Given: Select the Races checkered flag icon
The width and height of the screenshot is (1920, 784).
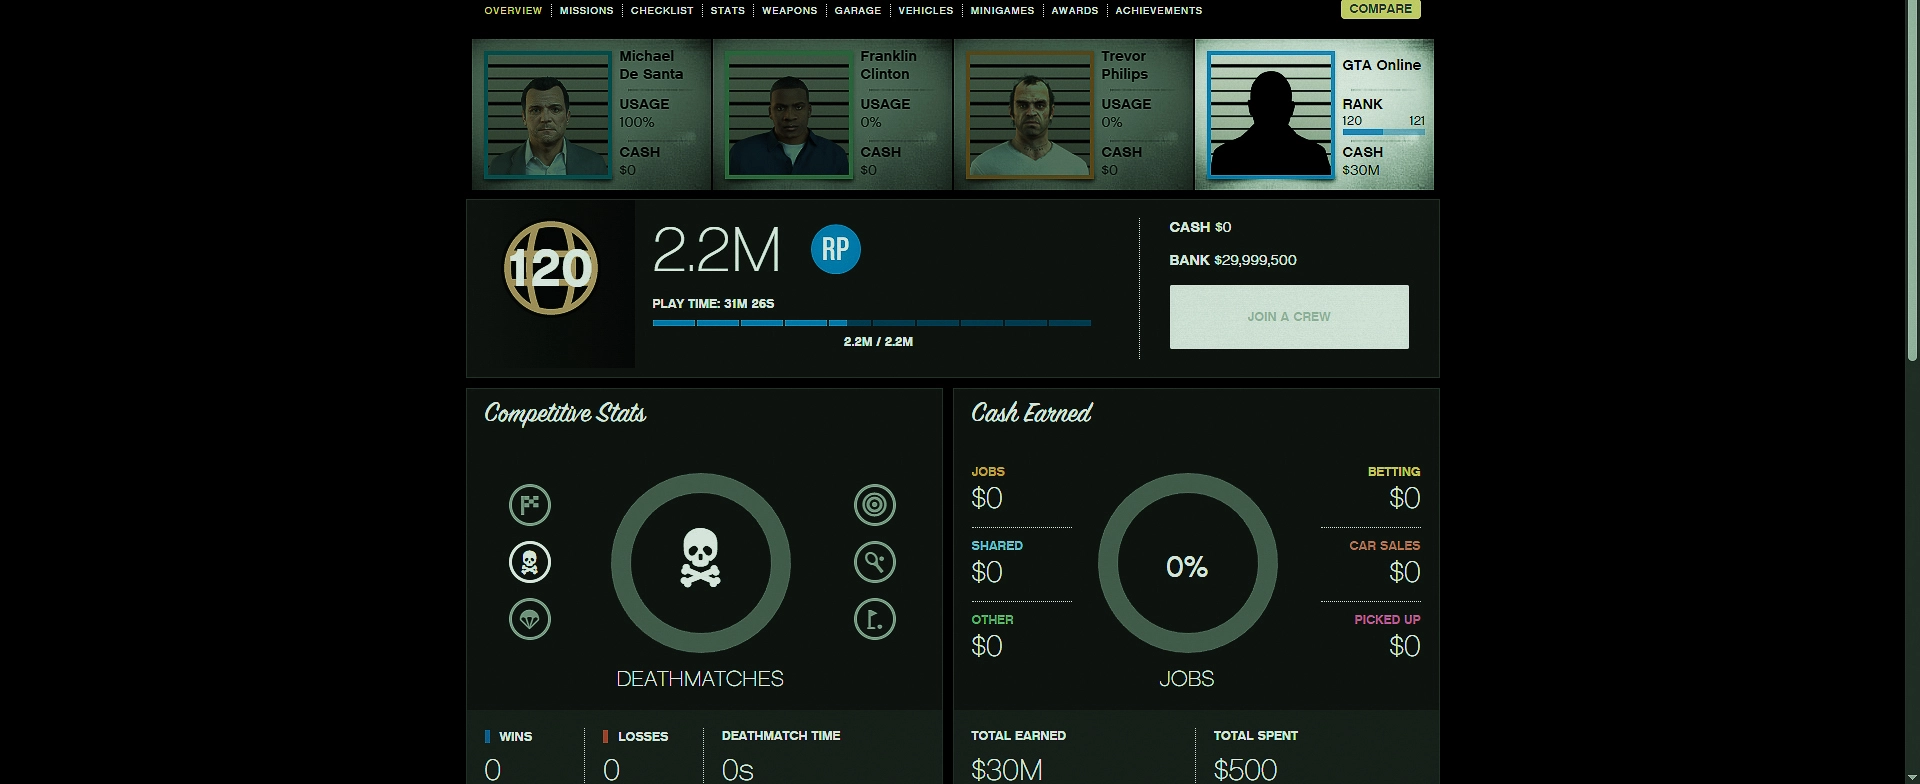Looking at the screenshot, I should (x=530, y=505).
